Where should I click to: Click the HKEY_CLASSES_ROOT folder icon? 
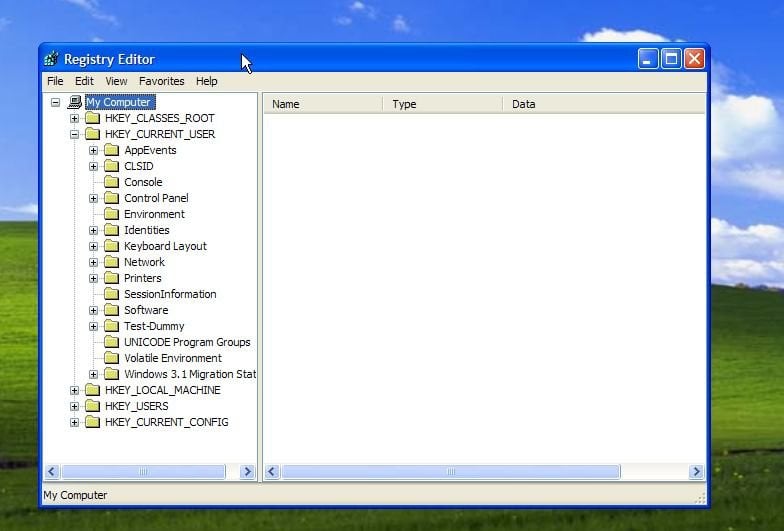coord(92,118)
